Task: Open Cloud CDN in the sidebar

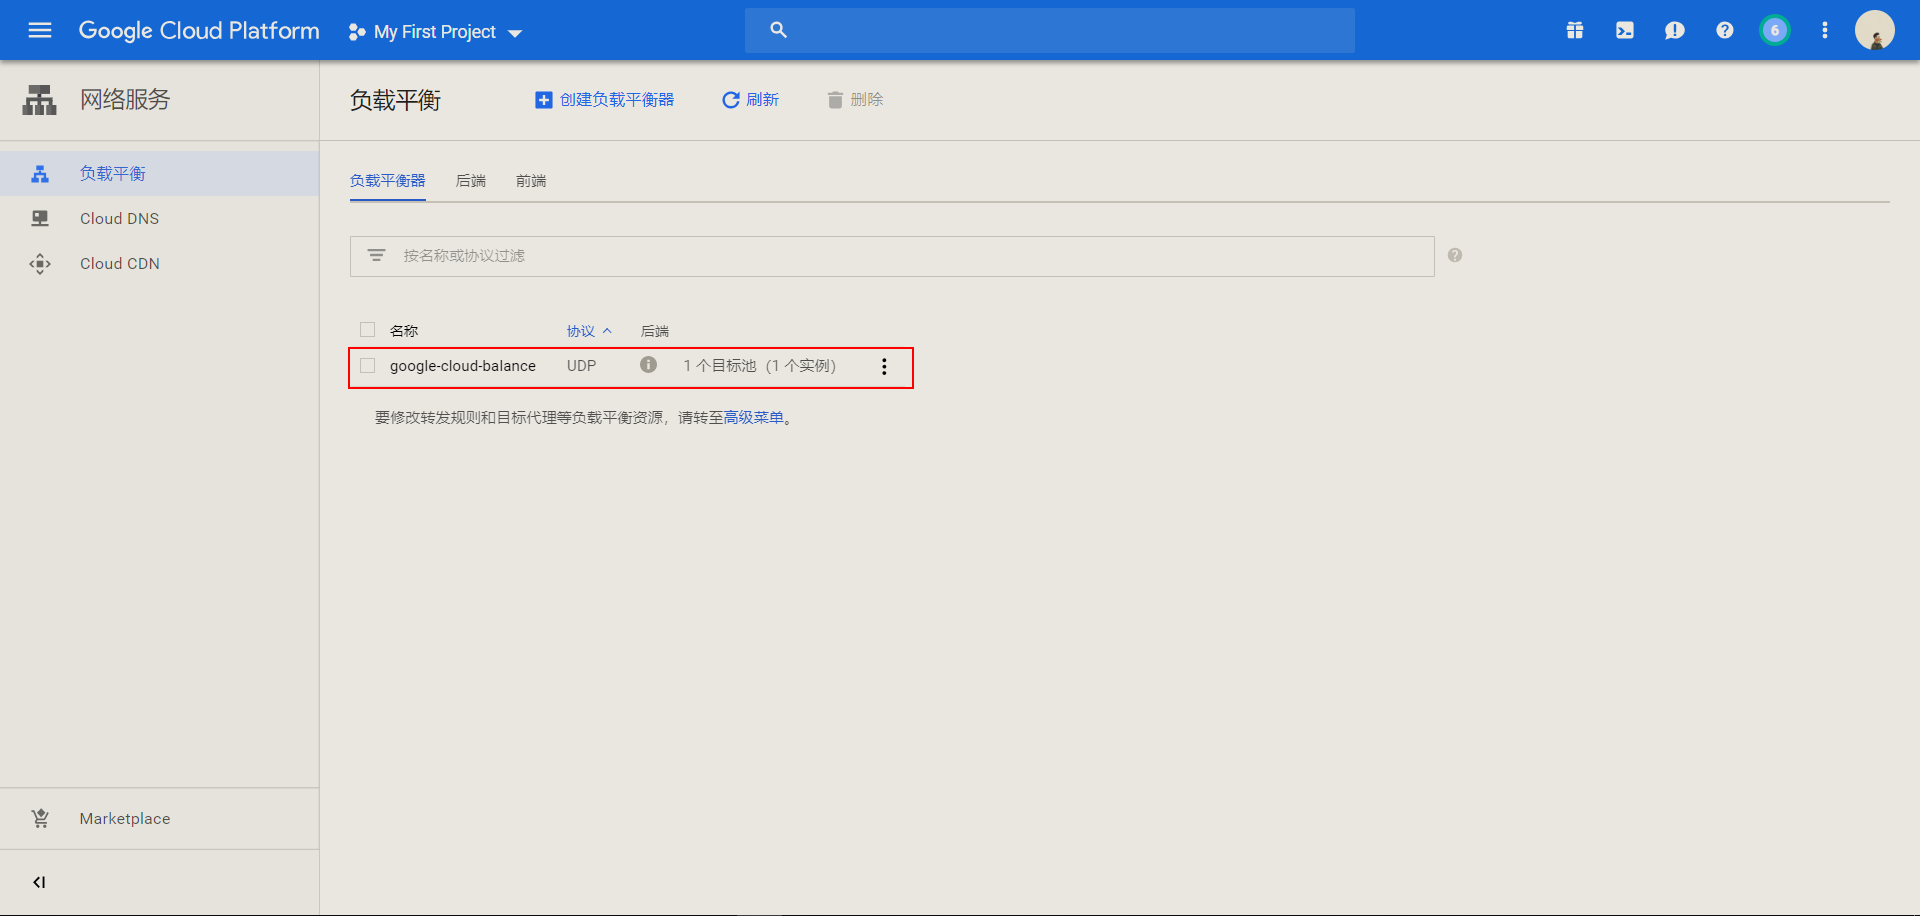Action: (160, 263)
